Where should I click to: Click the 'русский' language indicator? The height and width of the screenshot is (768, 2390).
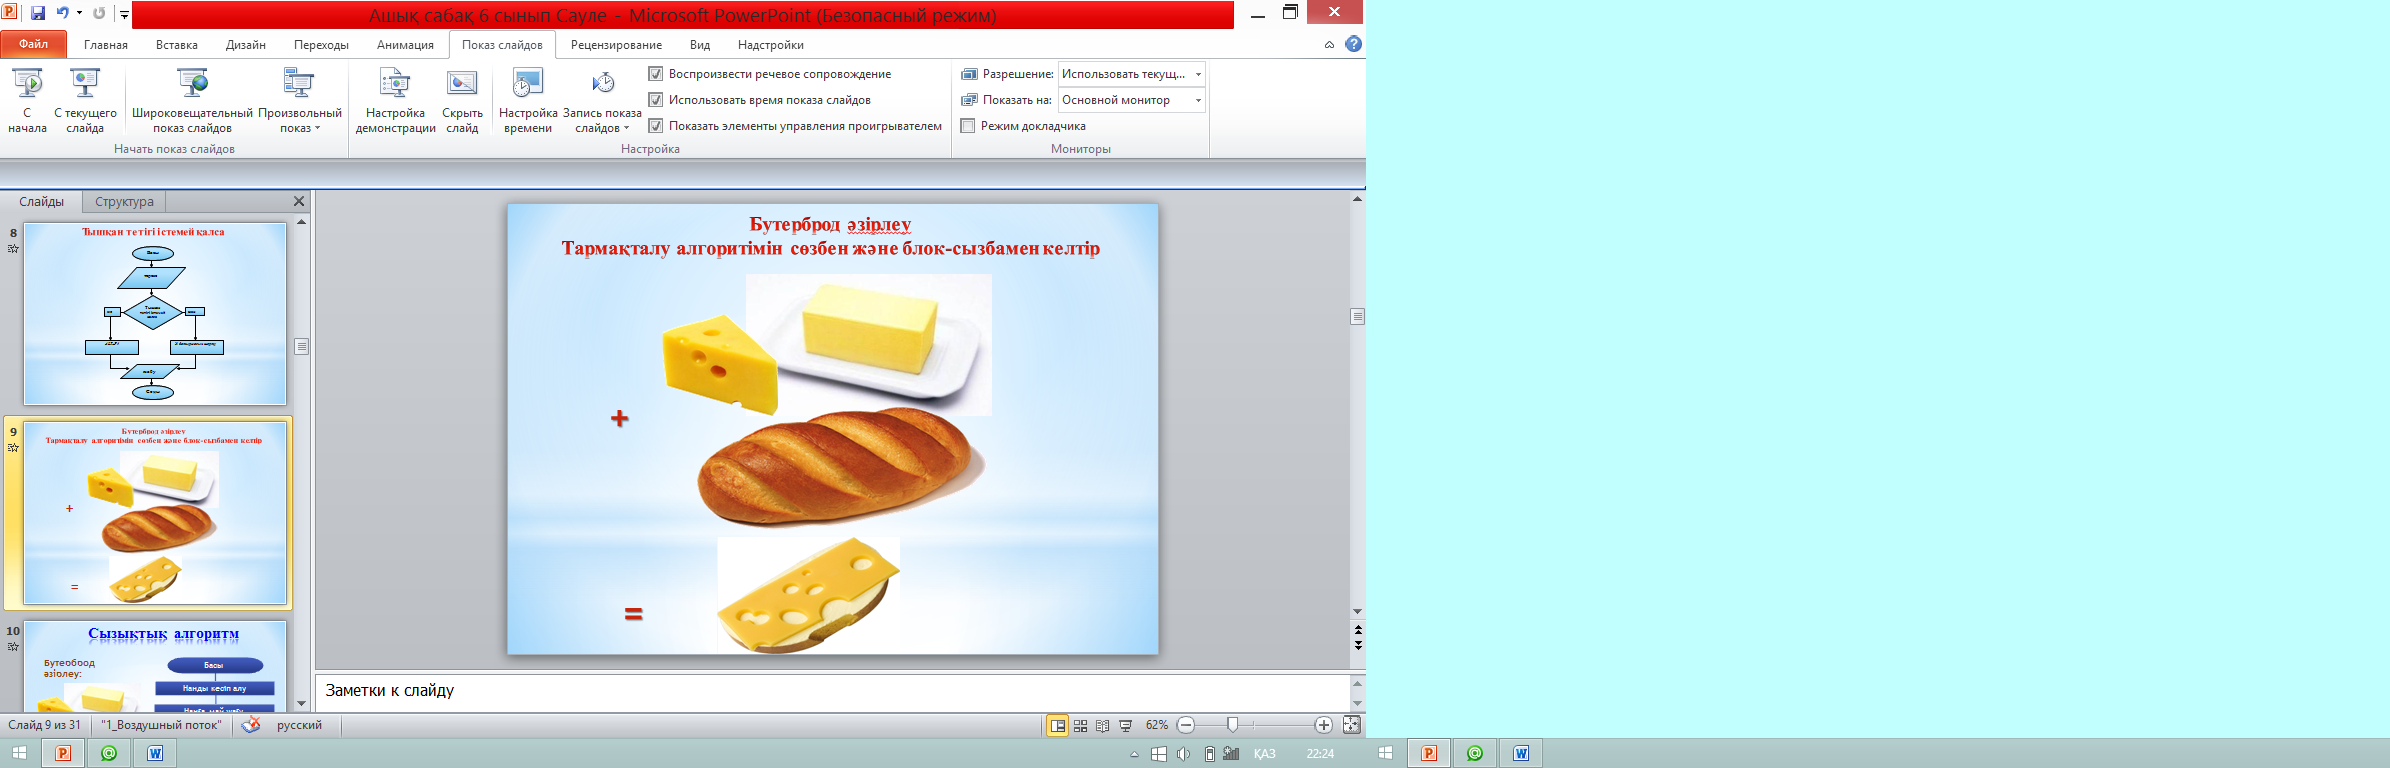(299, 725)
